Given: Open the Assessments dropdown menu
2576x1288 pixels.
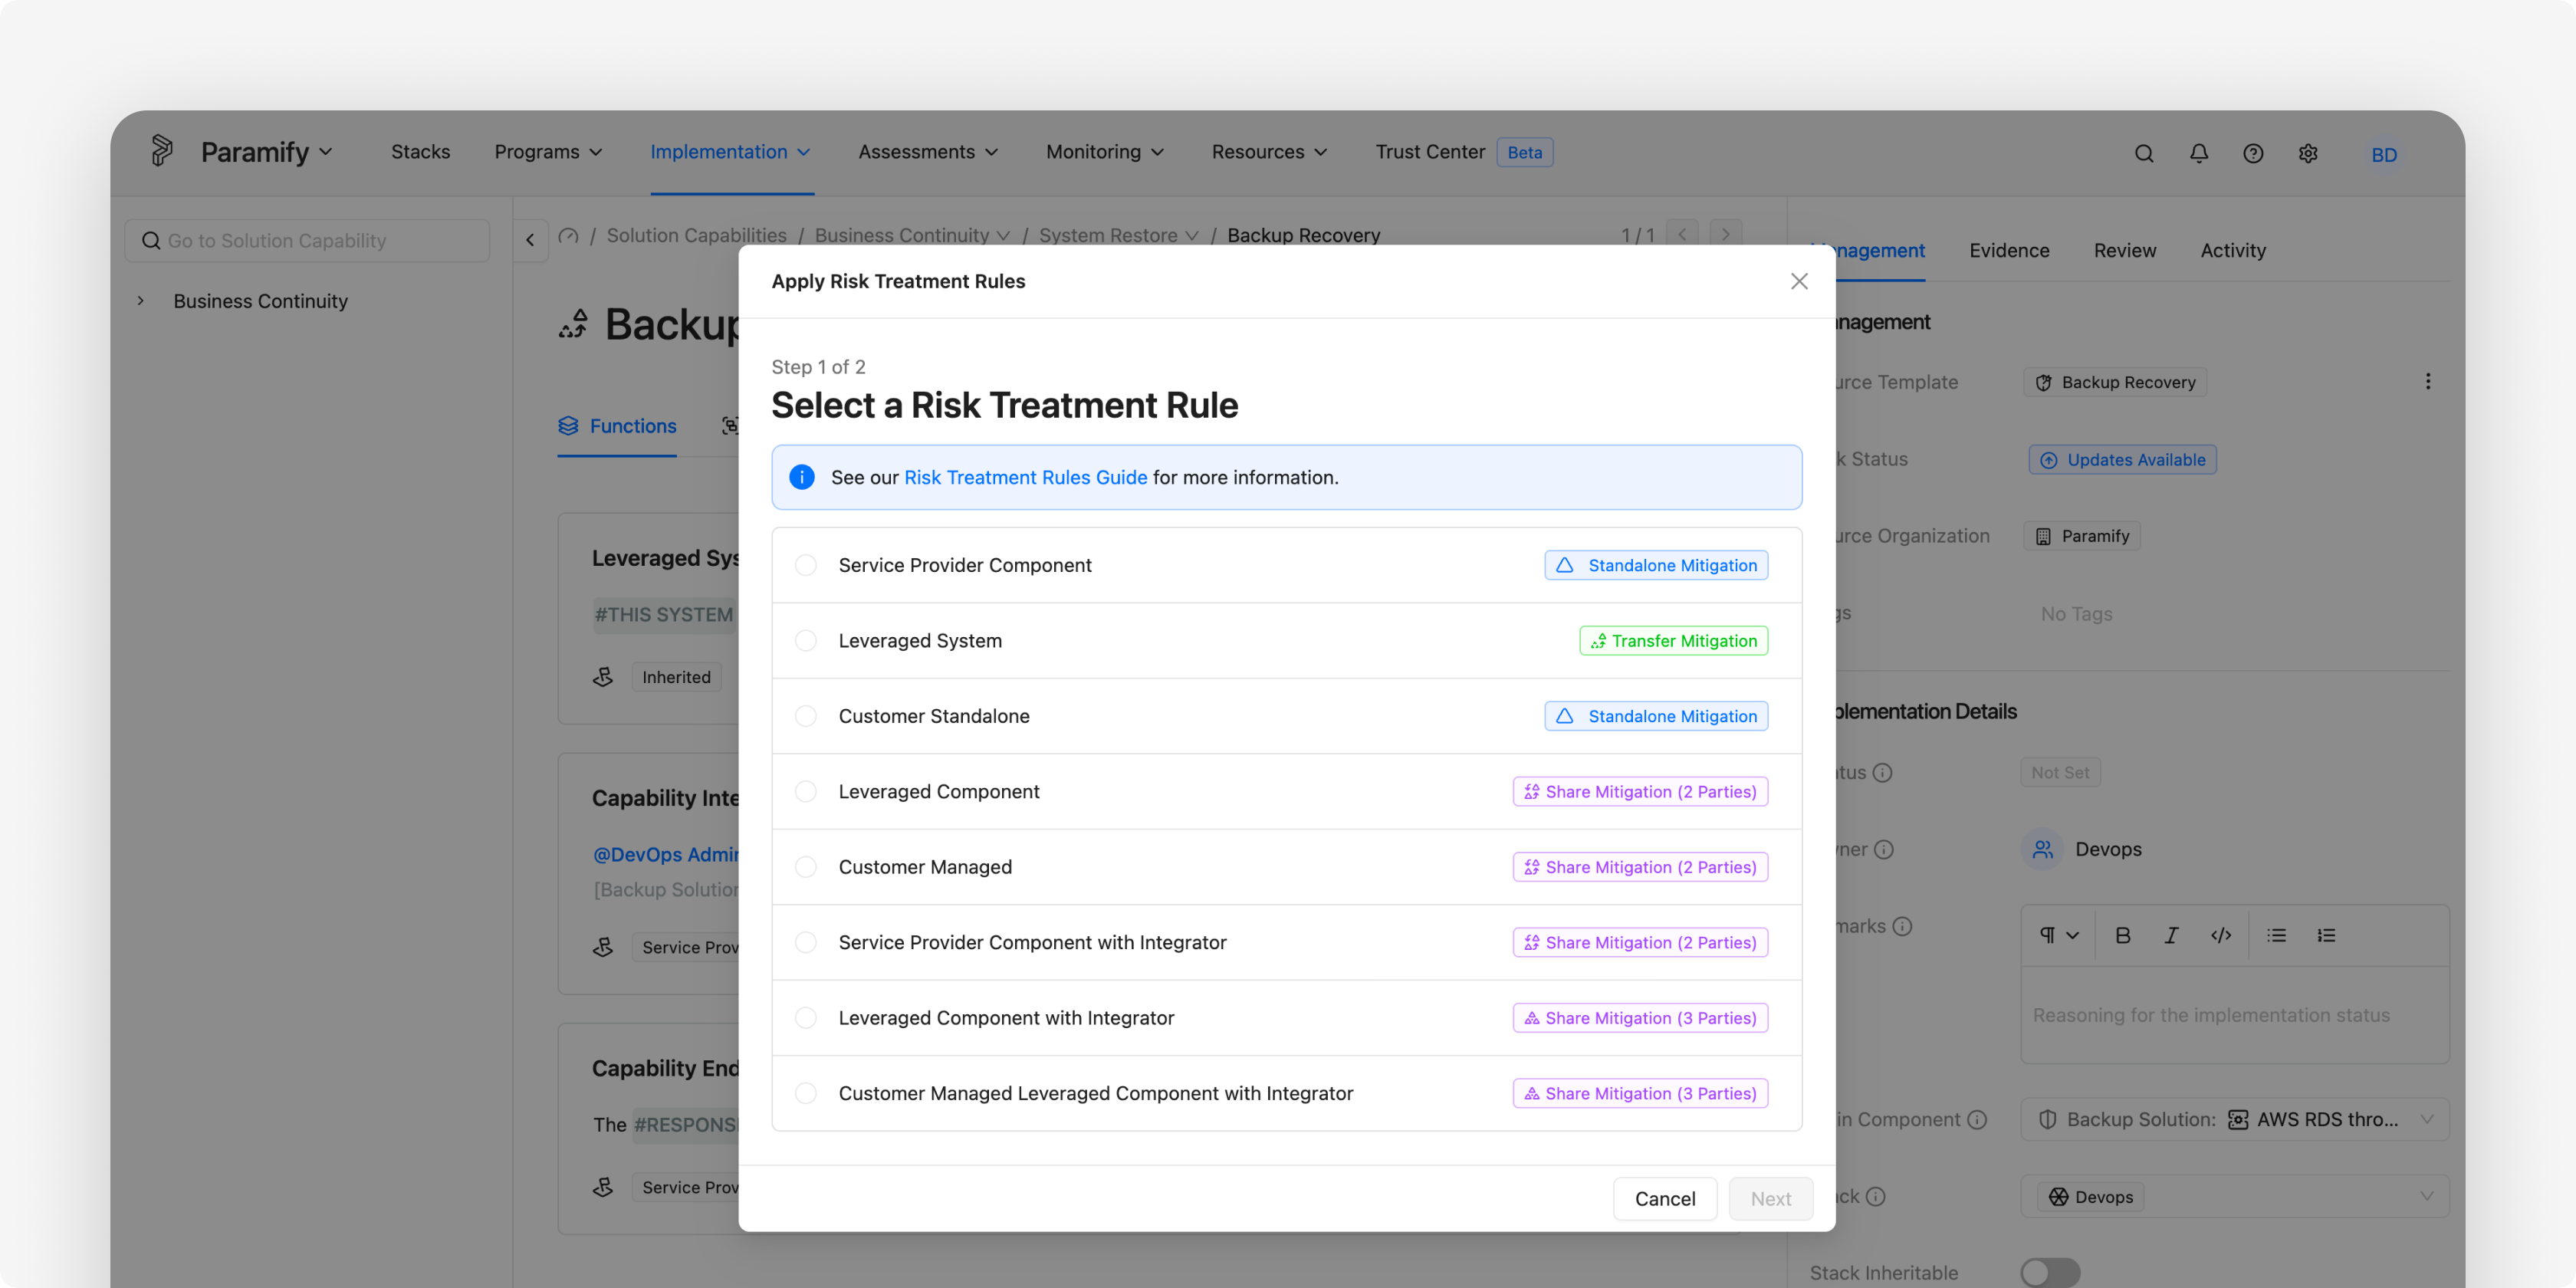Looking at the screenshot, I should 928,152.
